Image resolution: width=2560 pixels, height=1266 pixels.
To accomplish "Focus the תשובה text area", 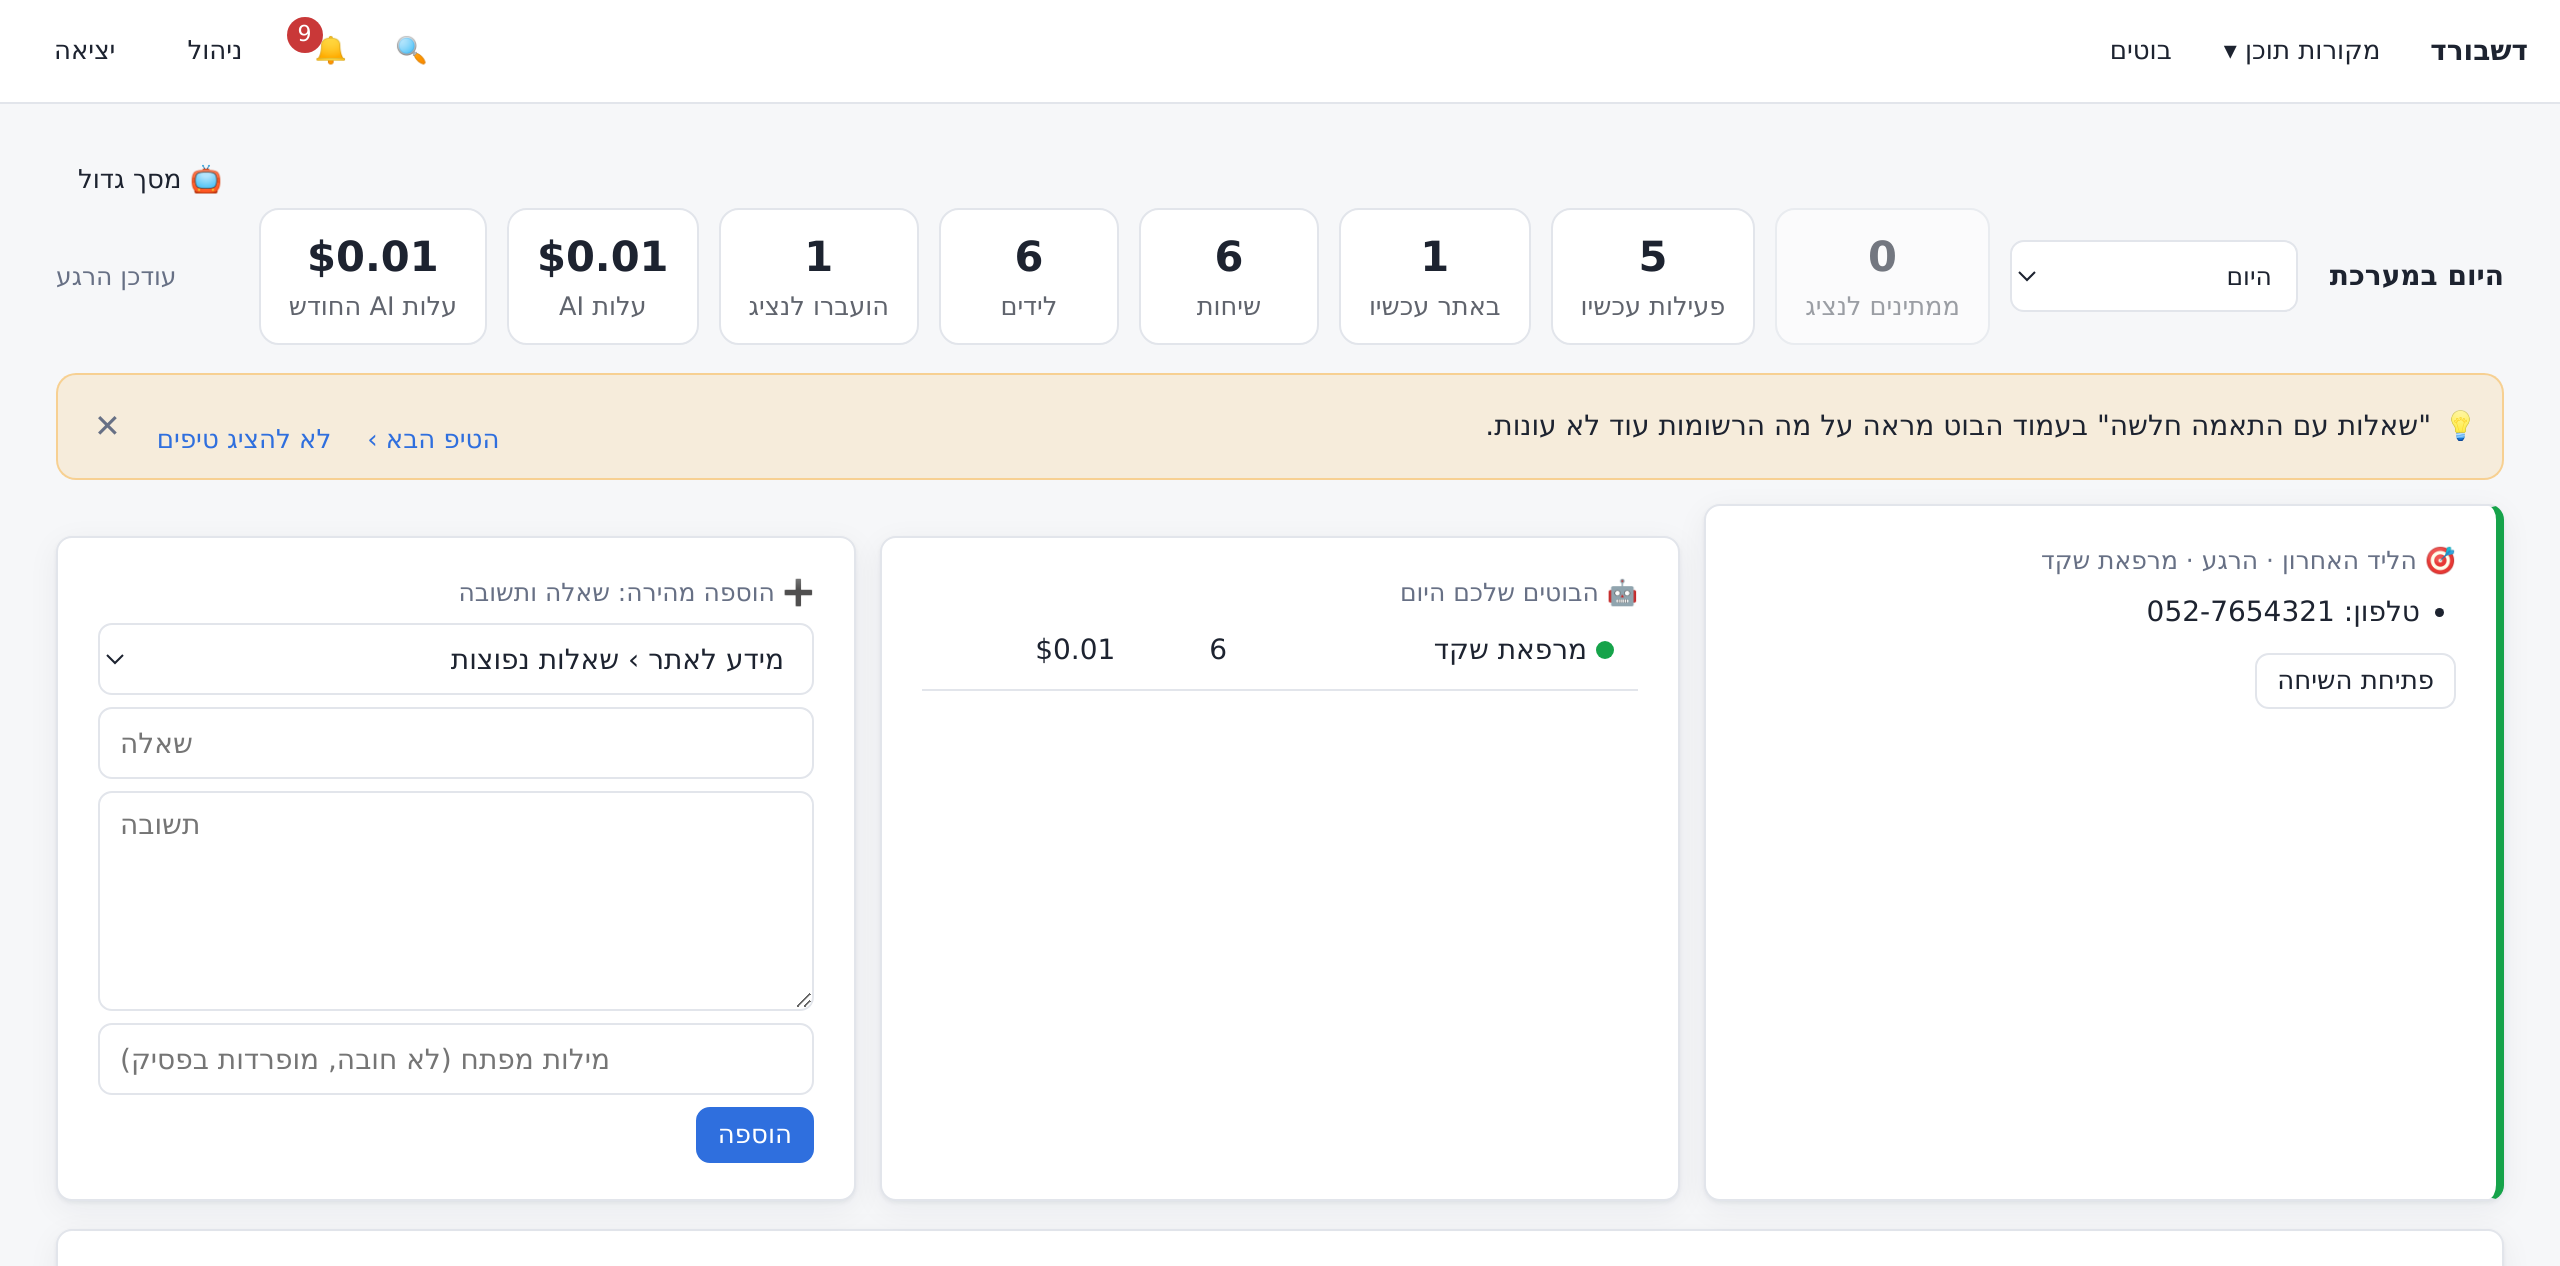I will 456,901.
